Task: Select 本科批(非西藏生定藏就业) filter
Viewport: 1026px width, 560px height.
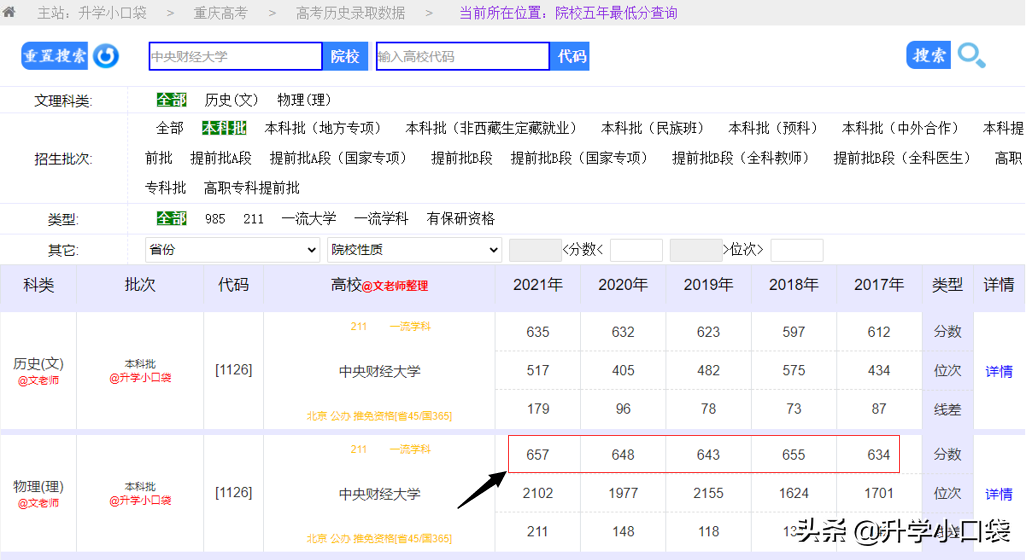Action: point(491,128)
